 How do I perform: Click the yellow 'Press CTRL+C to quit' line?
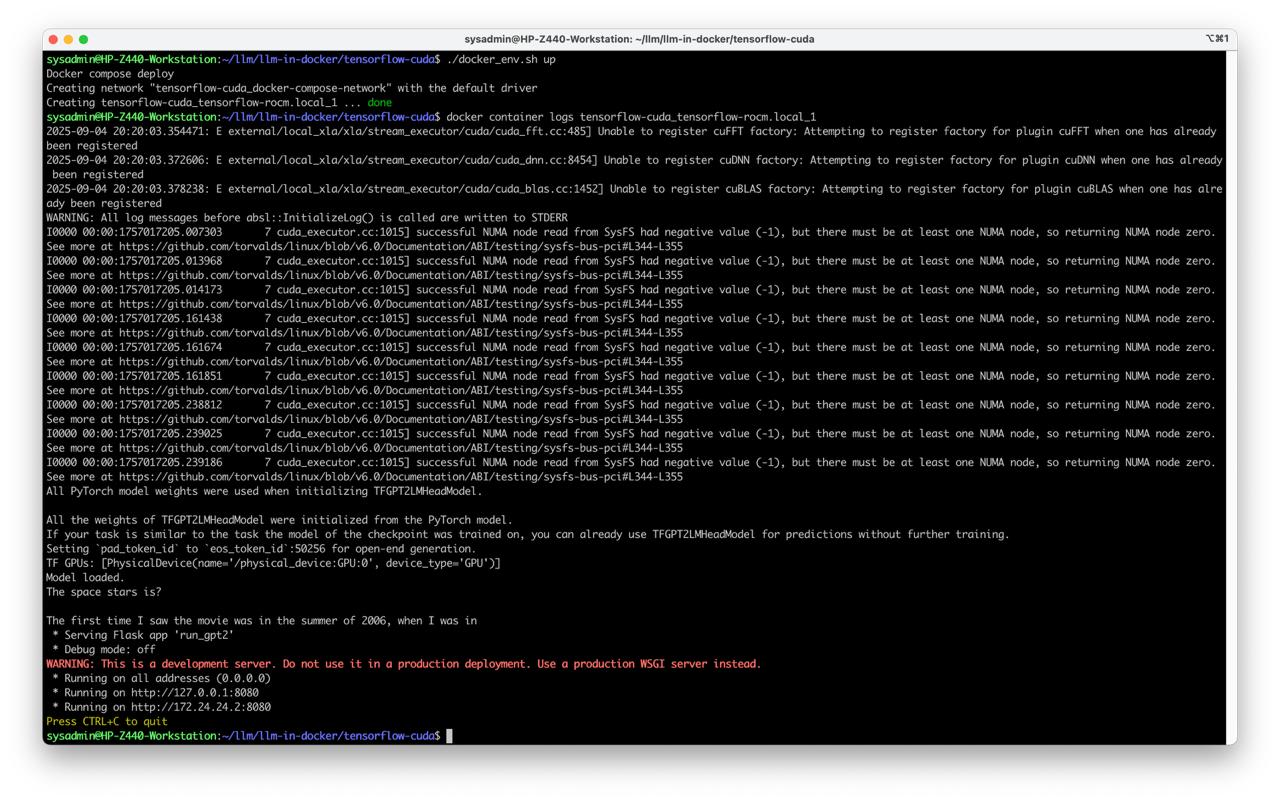point(107,722)
